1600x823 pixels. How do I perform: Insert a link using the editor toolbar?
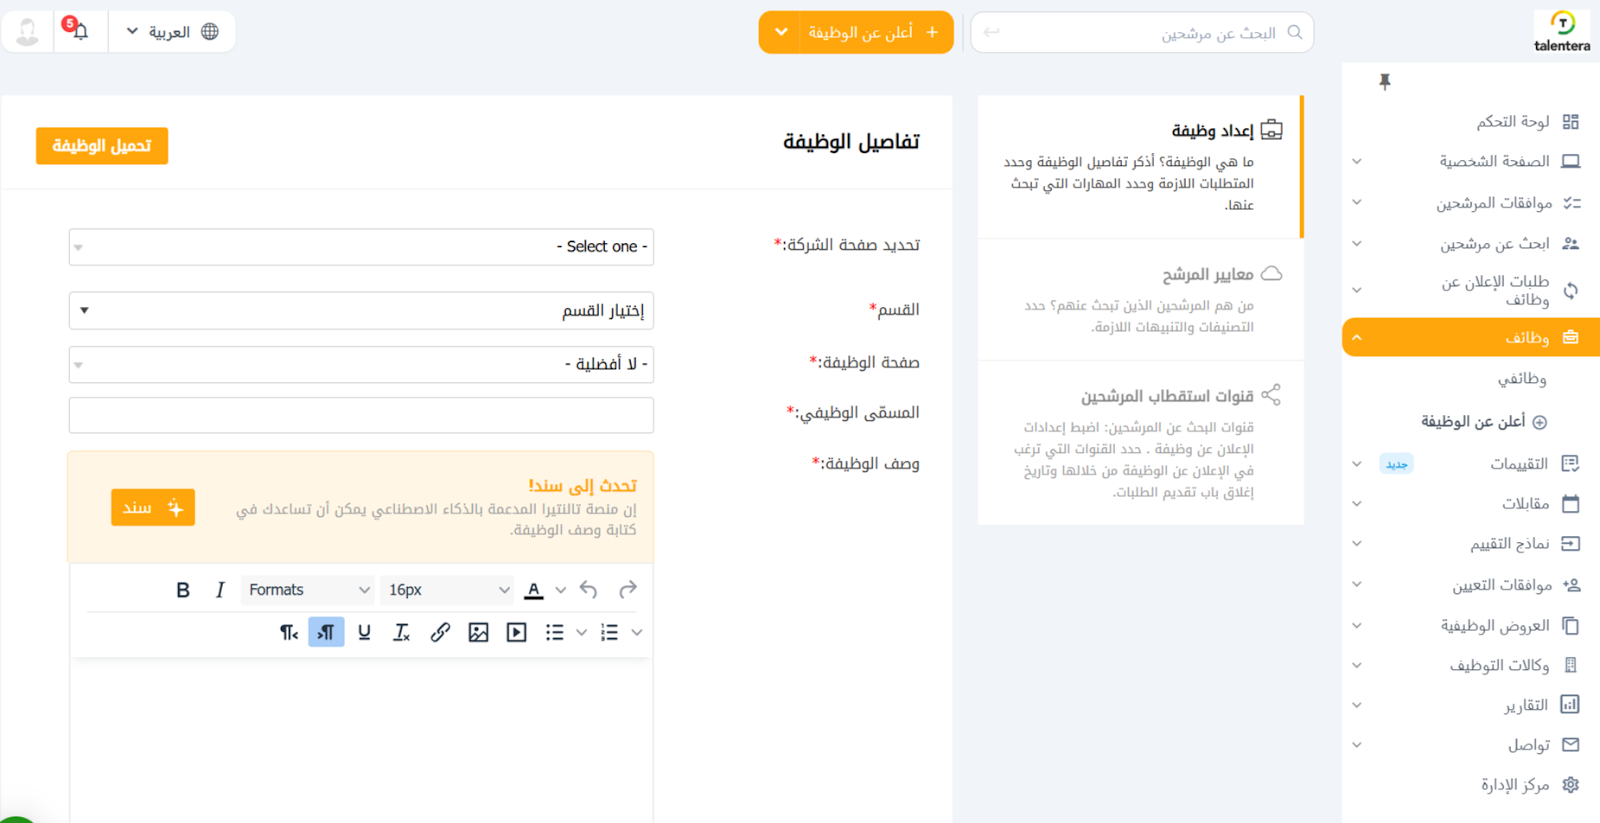(x=440, y=632)
